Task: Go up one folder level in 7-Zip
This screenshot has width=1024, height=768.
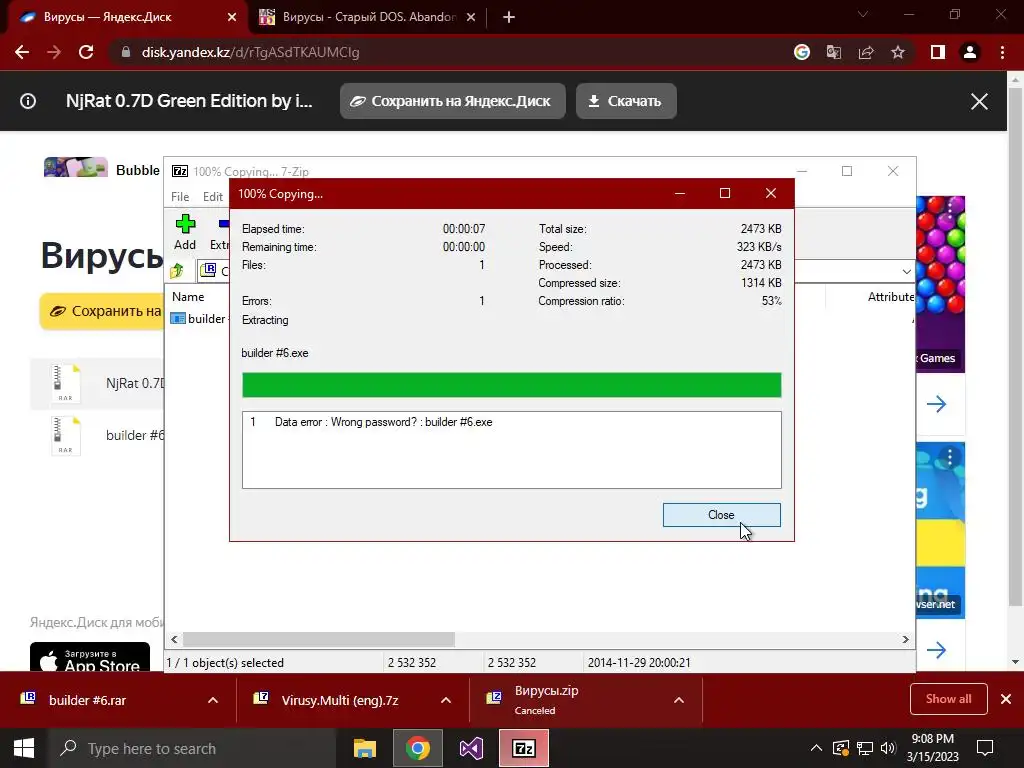Action: (x=176, y=270)
